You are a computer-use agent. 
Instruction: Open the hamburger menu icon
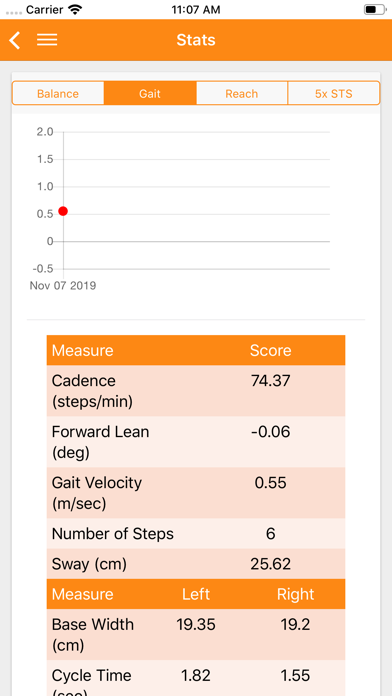tap(47, 40)
